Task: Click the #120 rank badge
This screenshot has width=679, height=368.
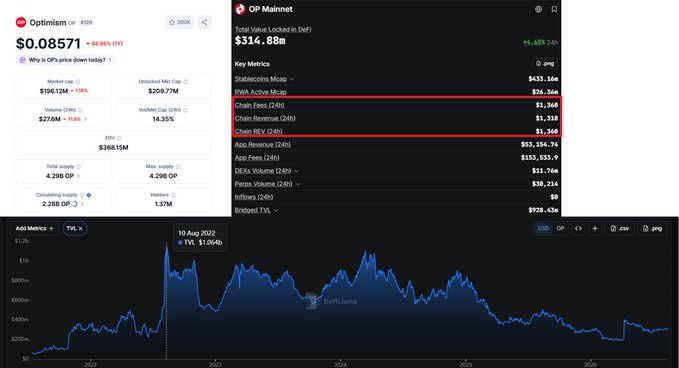Action: coord(87,22)
